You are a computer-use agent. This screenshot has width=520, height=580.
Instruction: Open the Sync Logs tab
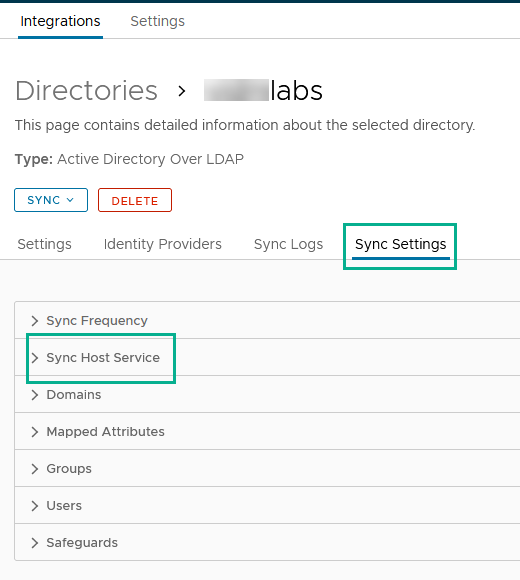288,244
